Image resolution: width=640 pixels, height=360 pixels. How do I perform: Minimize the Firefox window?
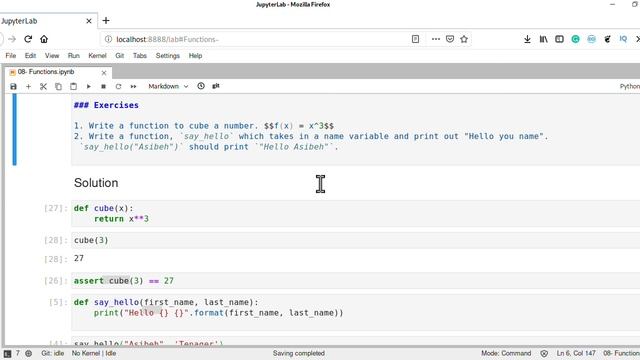612,4
